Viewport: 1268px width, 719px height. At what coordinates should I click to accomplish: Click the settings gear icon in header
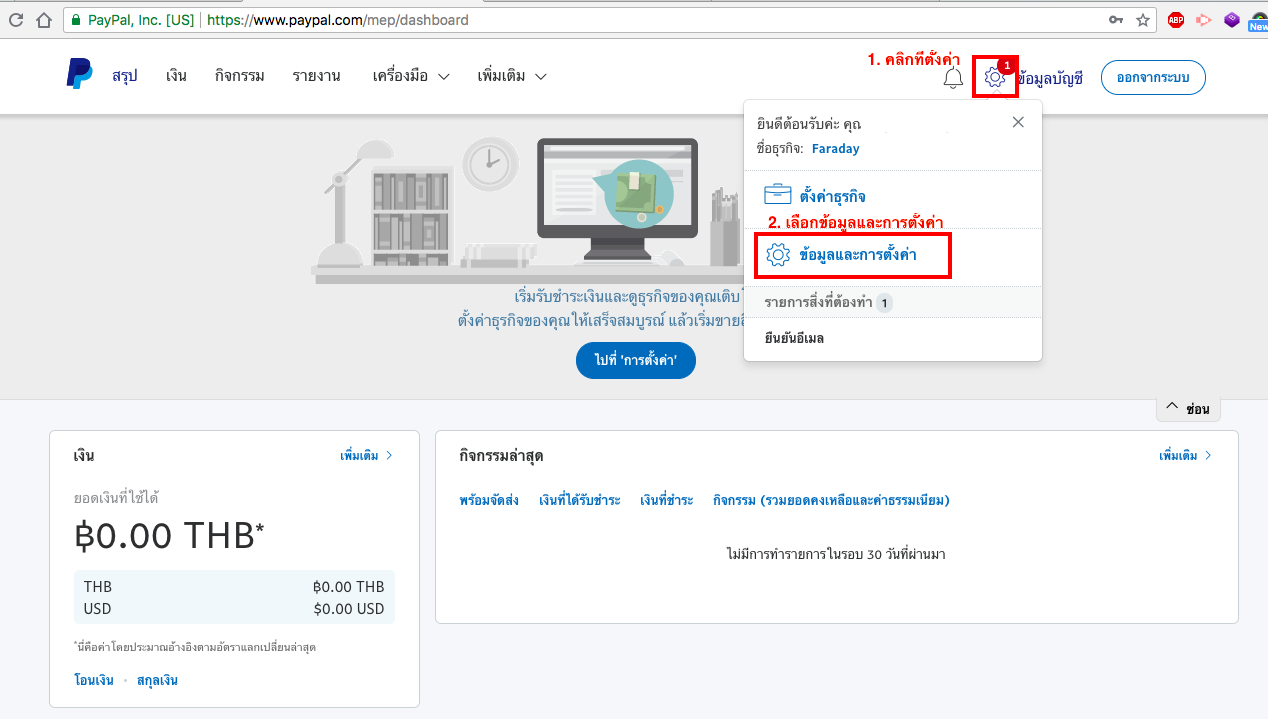pyautogui.click(x=994, y=77)
